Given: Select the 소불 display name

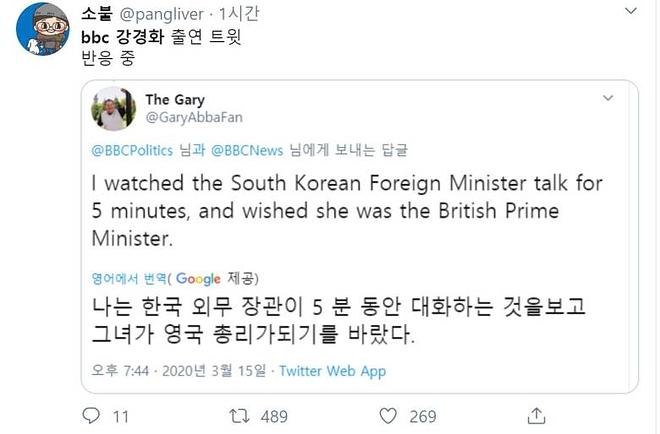Looking at the screenshot, I should pos(99,15).
